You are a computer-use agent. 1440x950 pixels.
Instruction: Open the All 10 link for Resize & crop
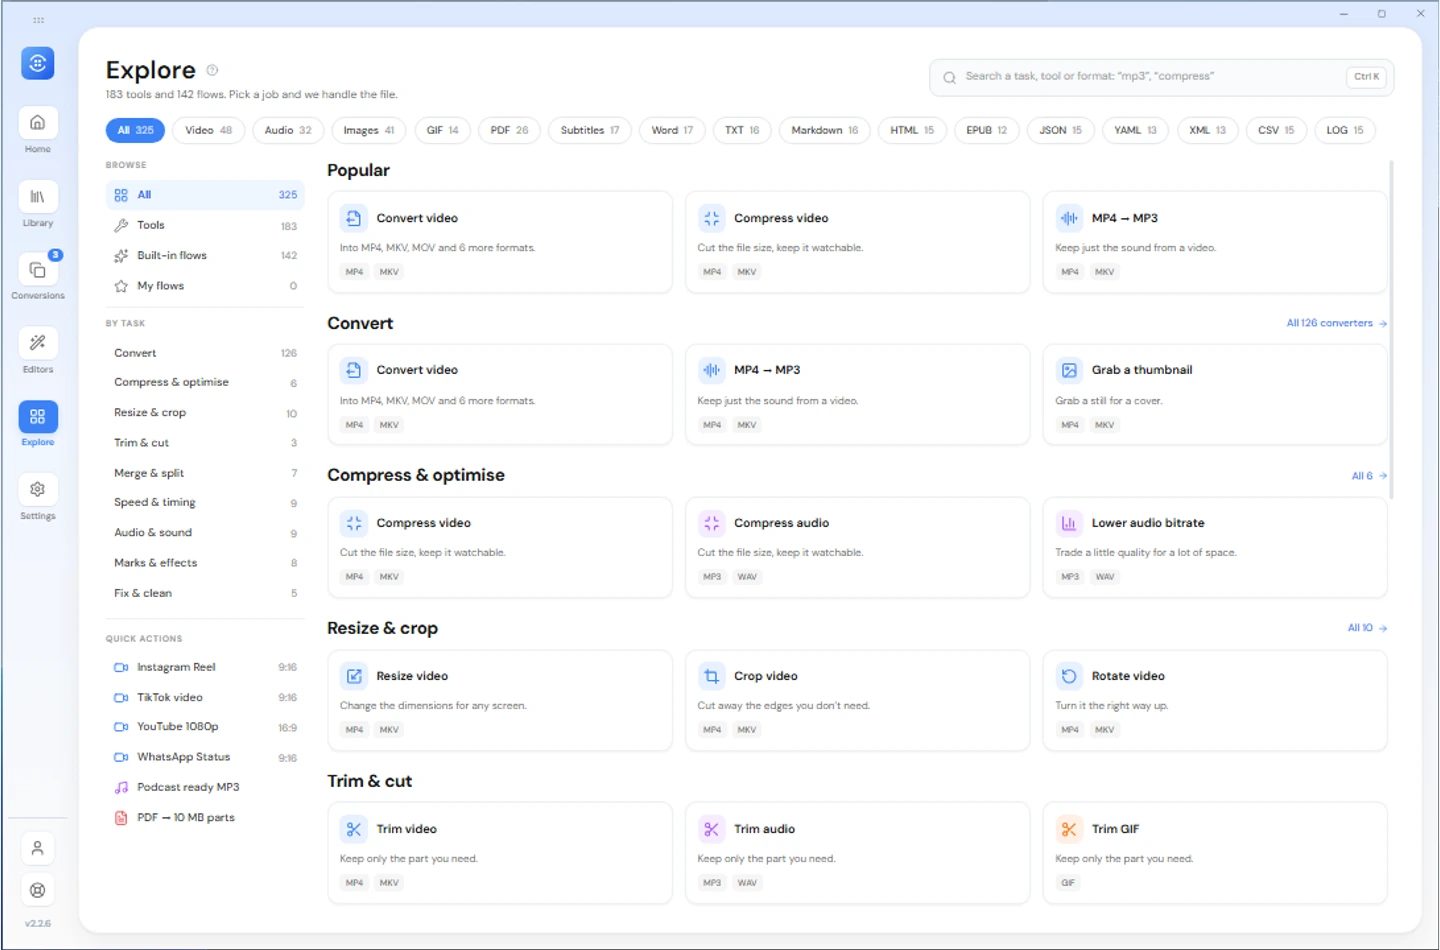[x=1367, y=628]
